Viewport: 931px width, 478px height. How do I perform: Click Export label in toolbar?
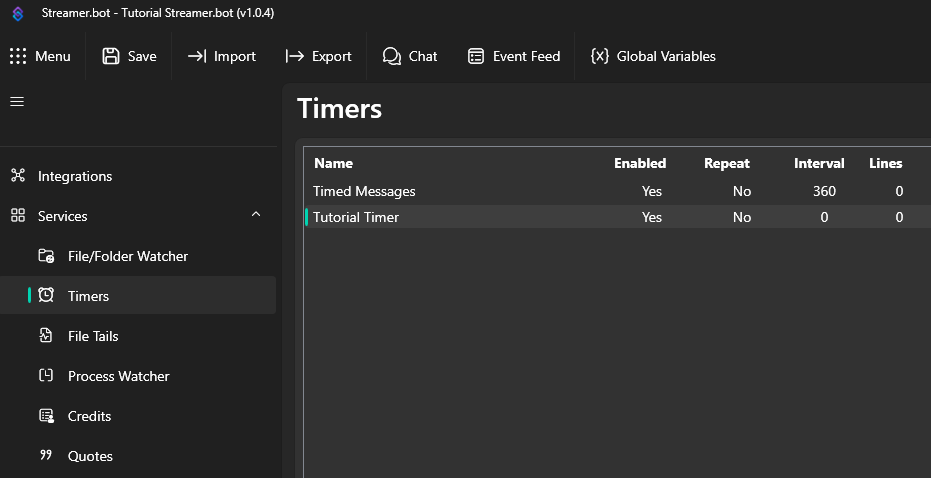332,56
